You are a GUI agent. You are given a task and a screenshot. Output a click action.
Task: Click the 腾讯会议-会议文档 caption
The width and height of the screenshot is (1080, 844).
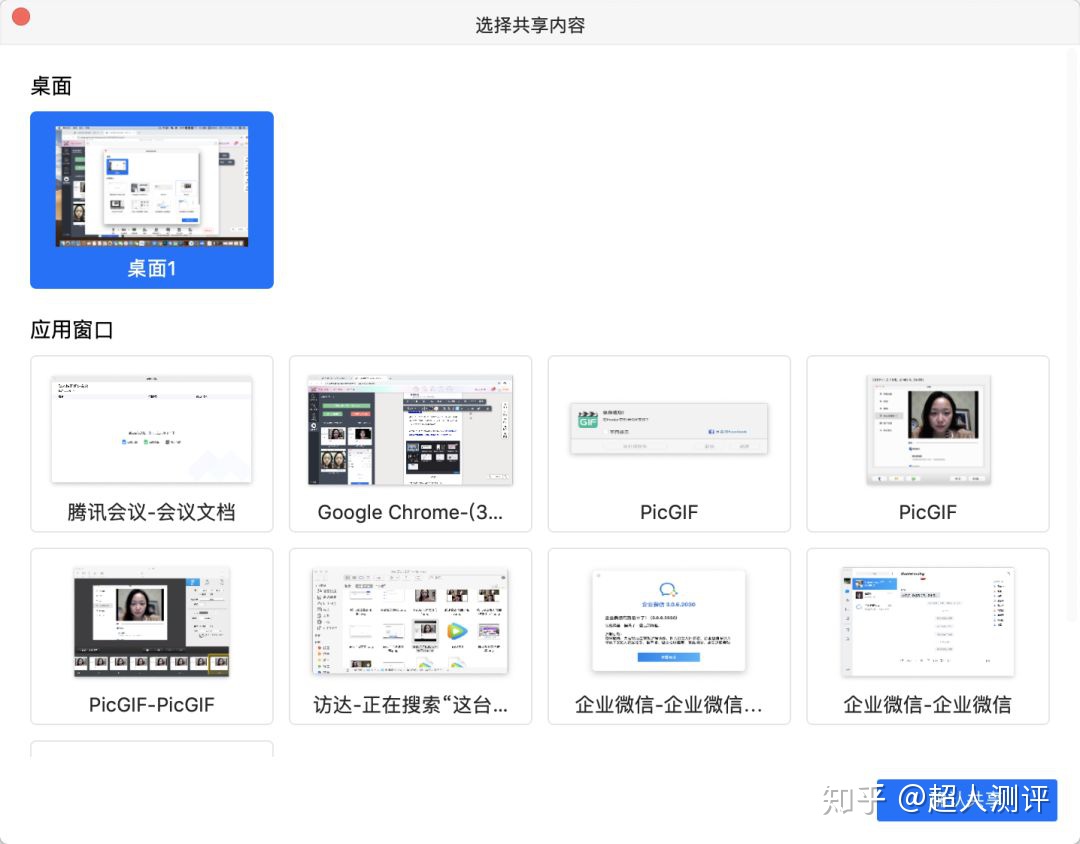click(x=152, y=512)
